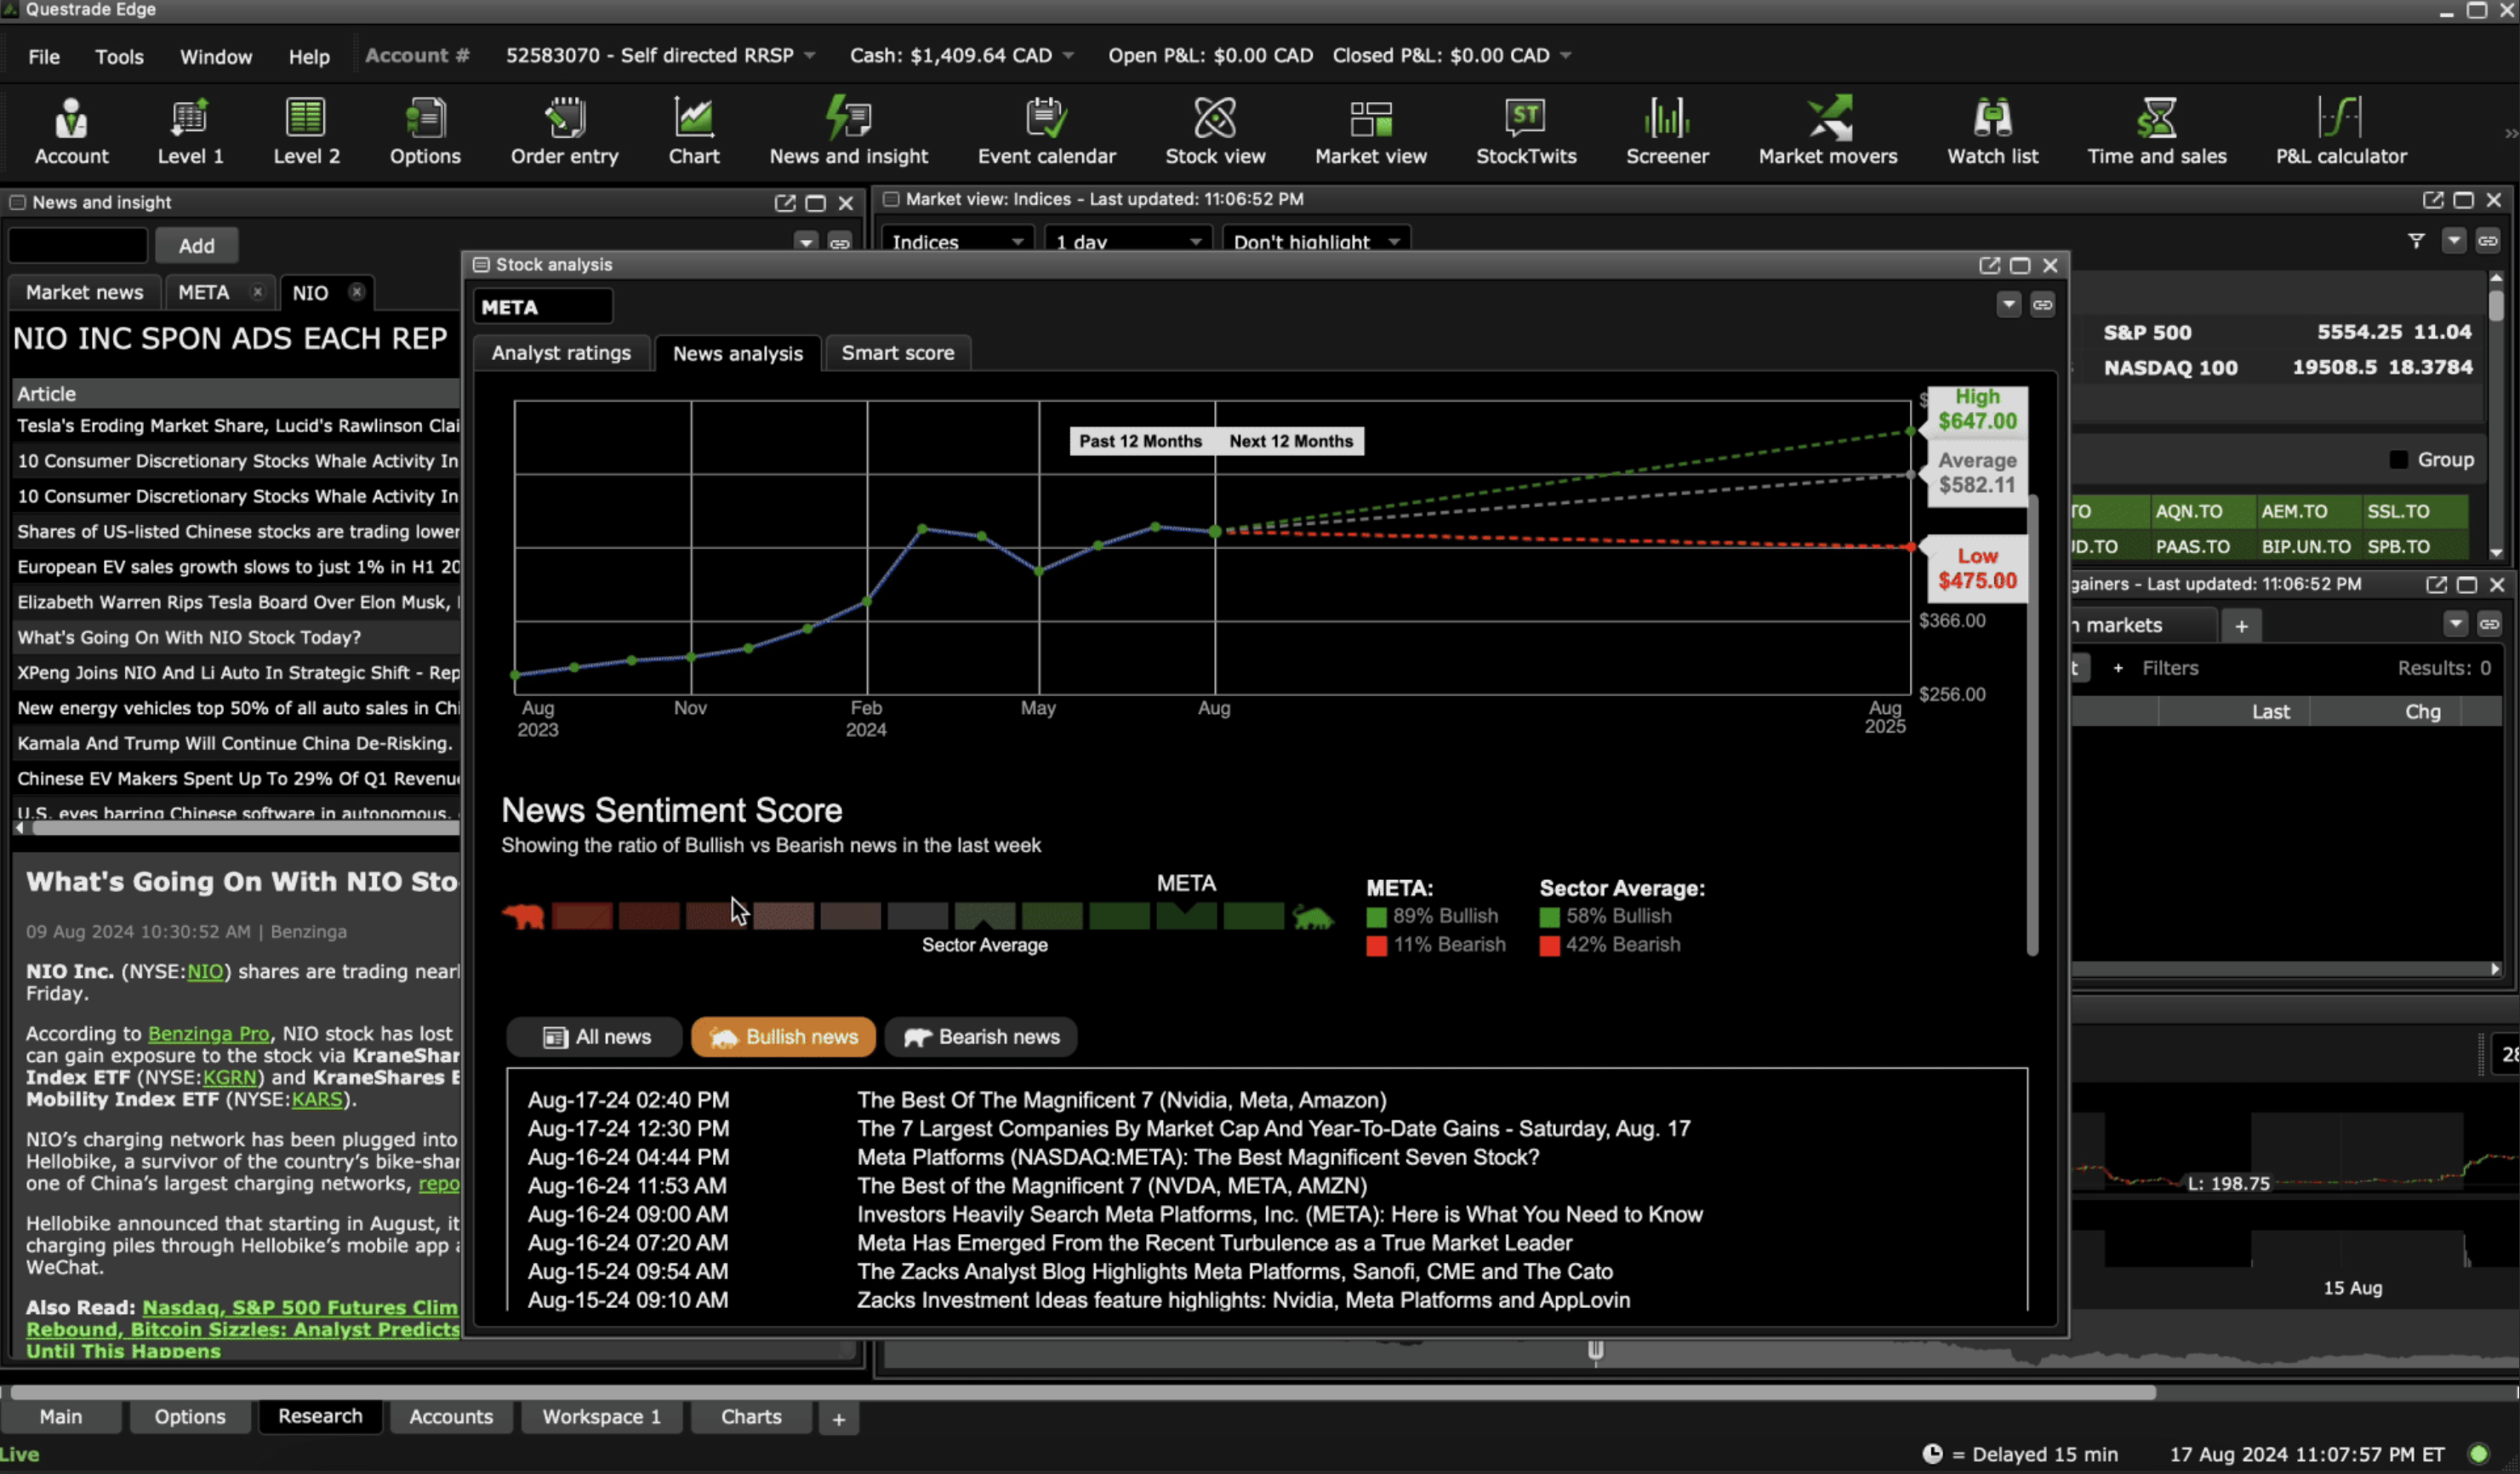Expand the Cash balance dropdown
The width and height of the screenshot is (2520, 1474).
point(1068,56)
